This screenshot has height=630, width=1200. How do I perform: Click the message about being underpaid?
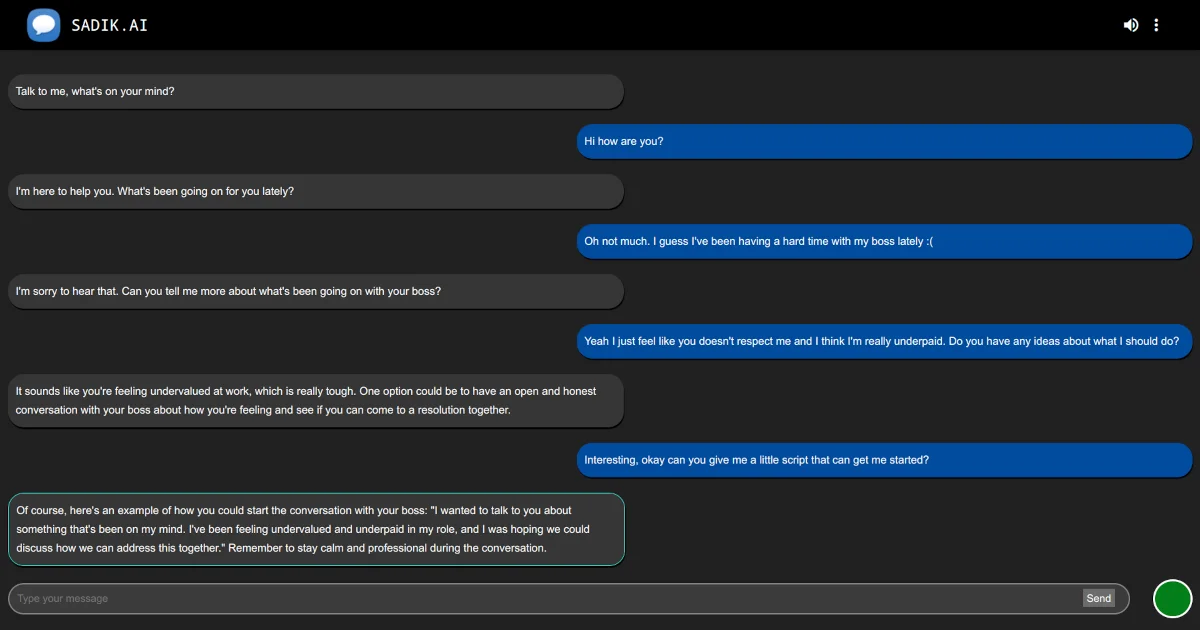[x=884, y=341]
